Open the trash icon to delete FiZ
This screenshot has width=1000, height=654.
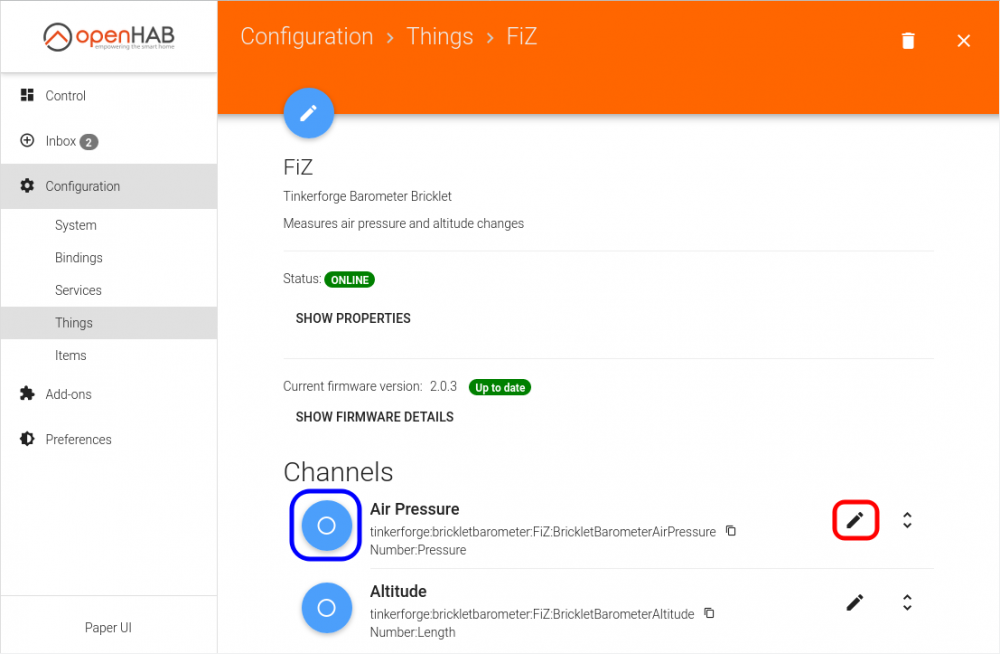tap(908, 40)
